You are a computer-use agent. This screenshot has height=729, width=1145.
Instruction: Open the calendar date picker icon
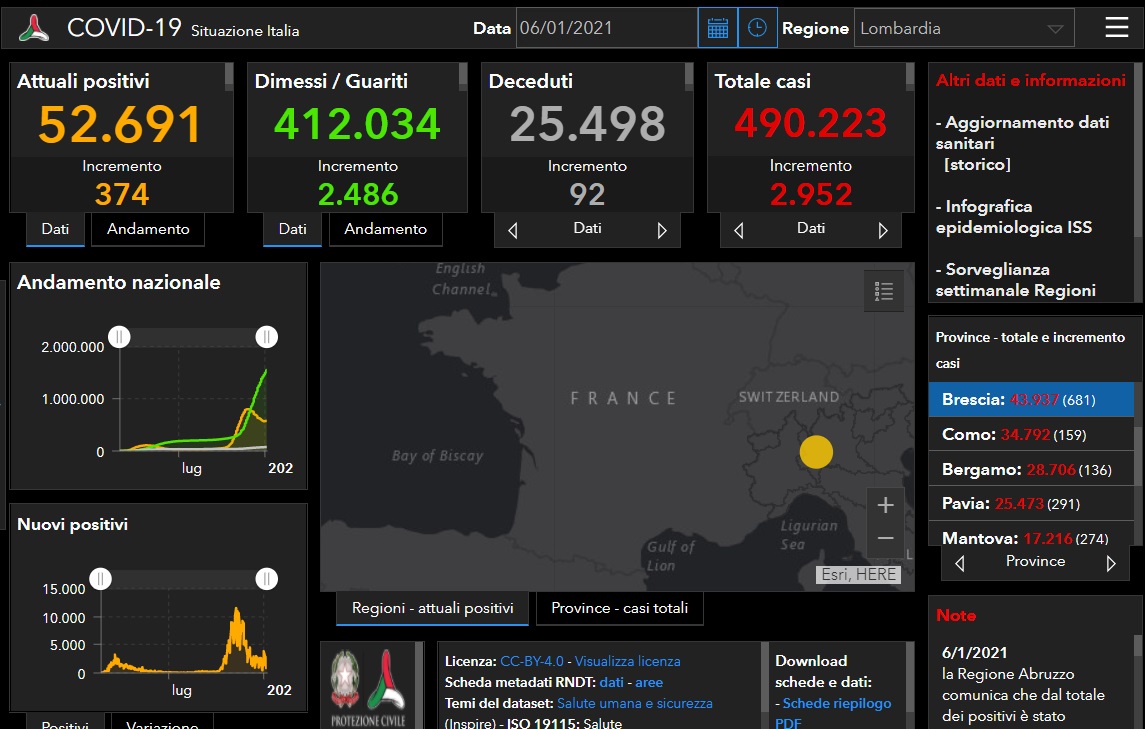[x=717, y=28]
